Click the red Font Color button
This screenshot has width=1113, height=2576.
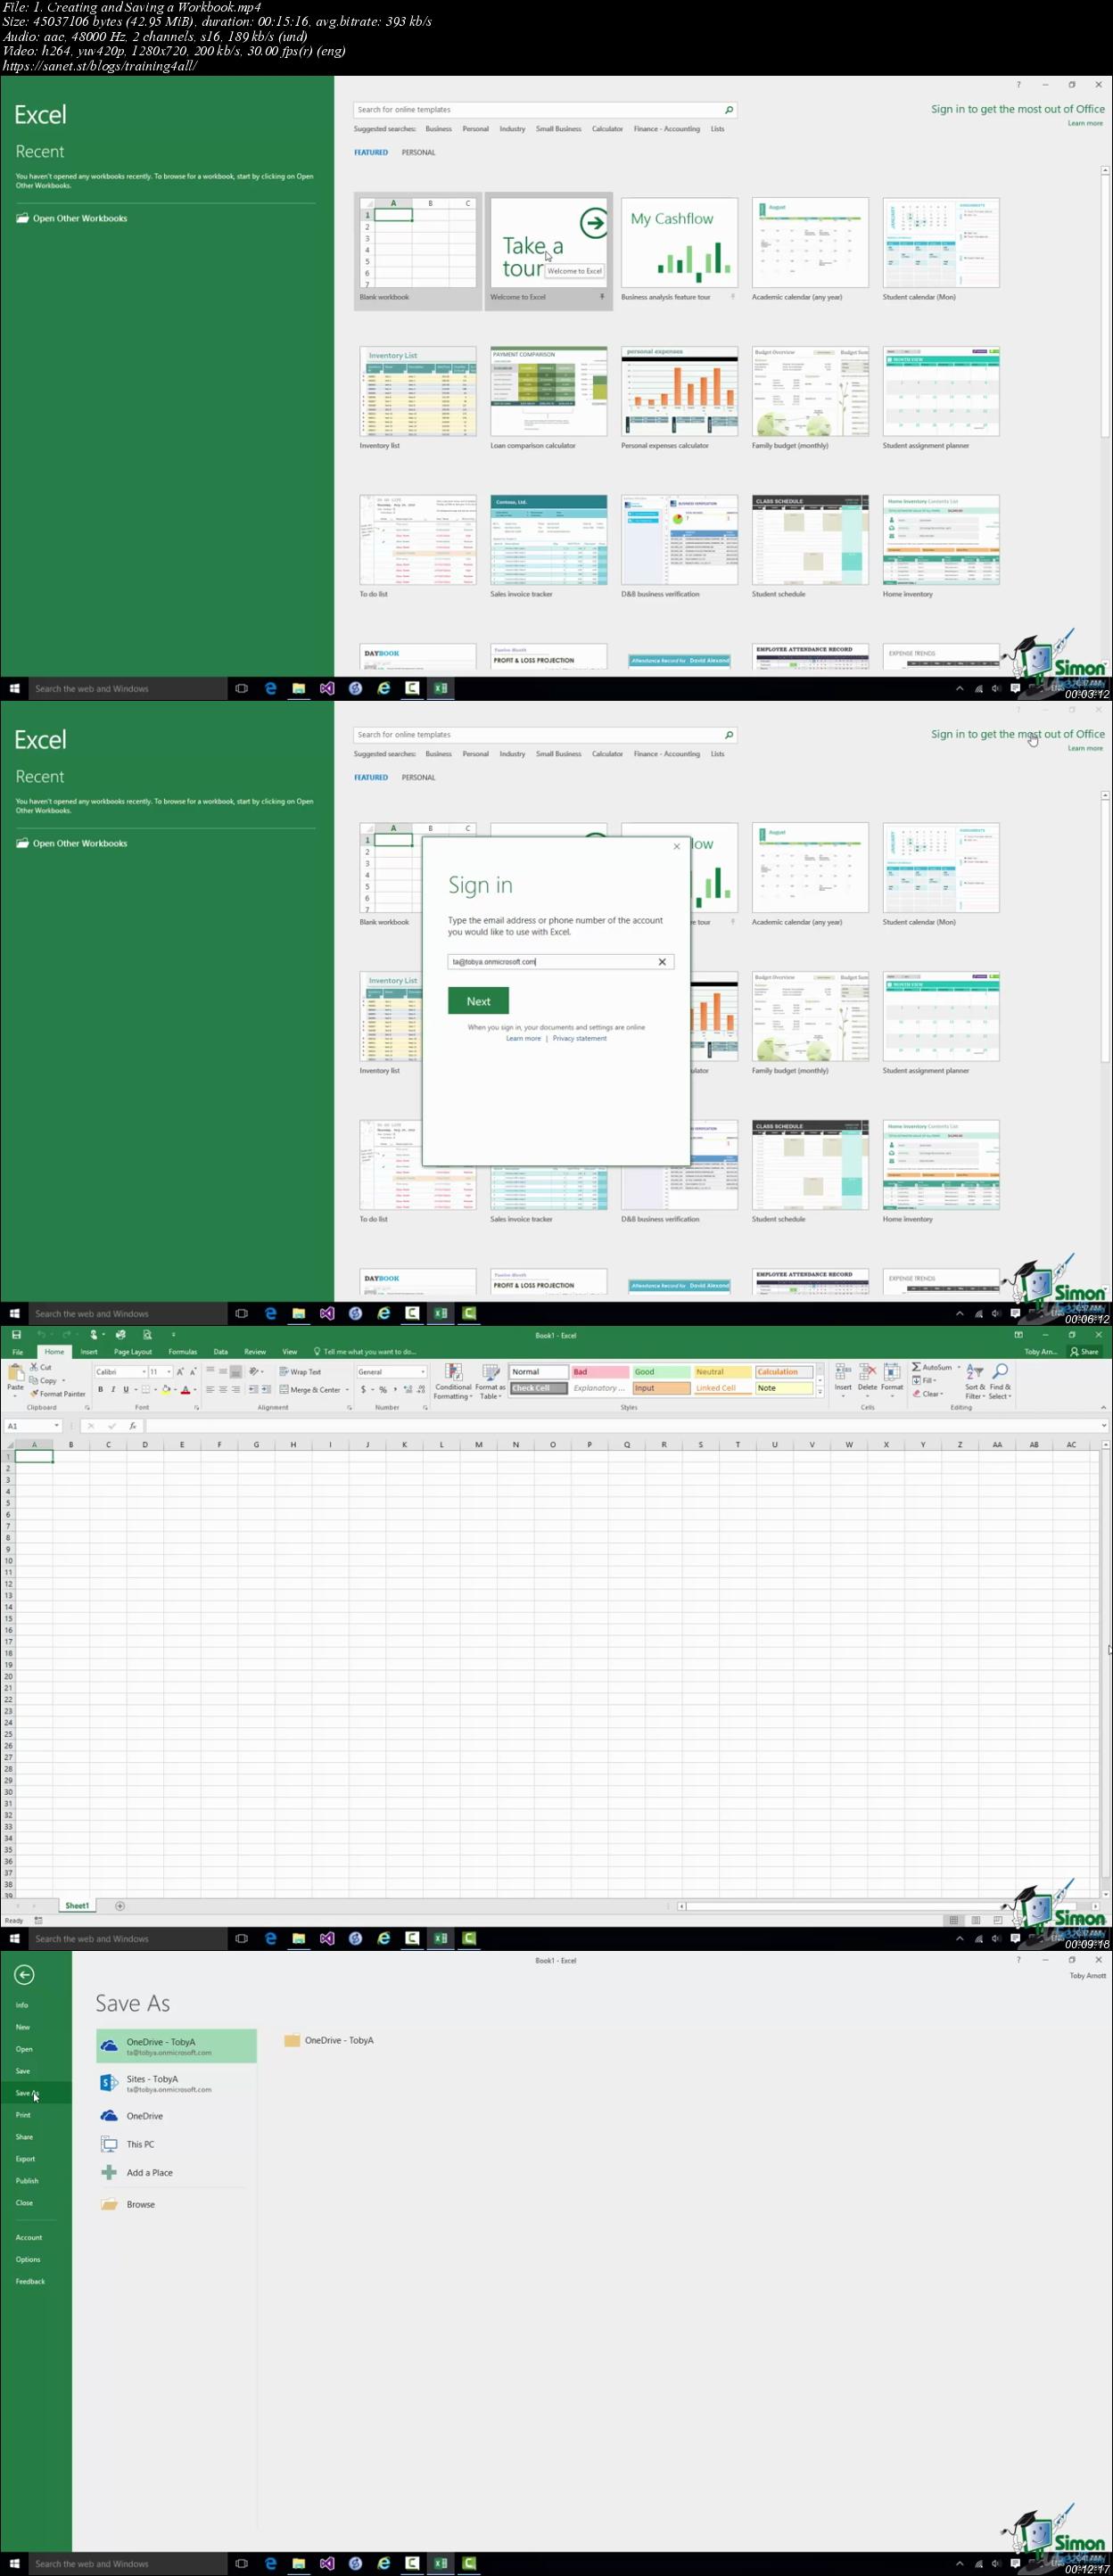[x=185, y=1389]
